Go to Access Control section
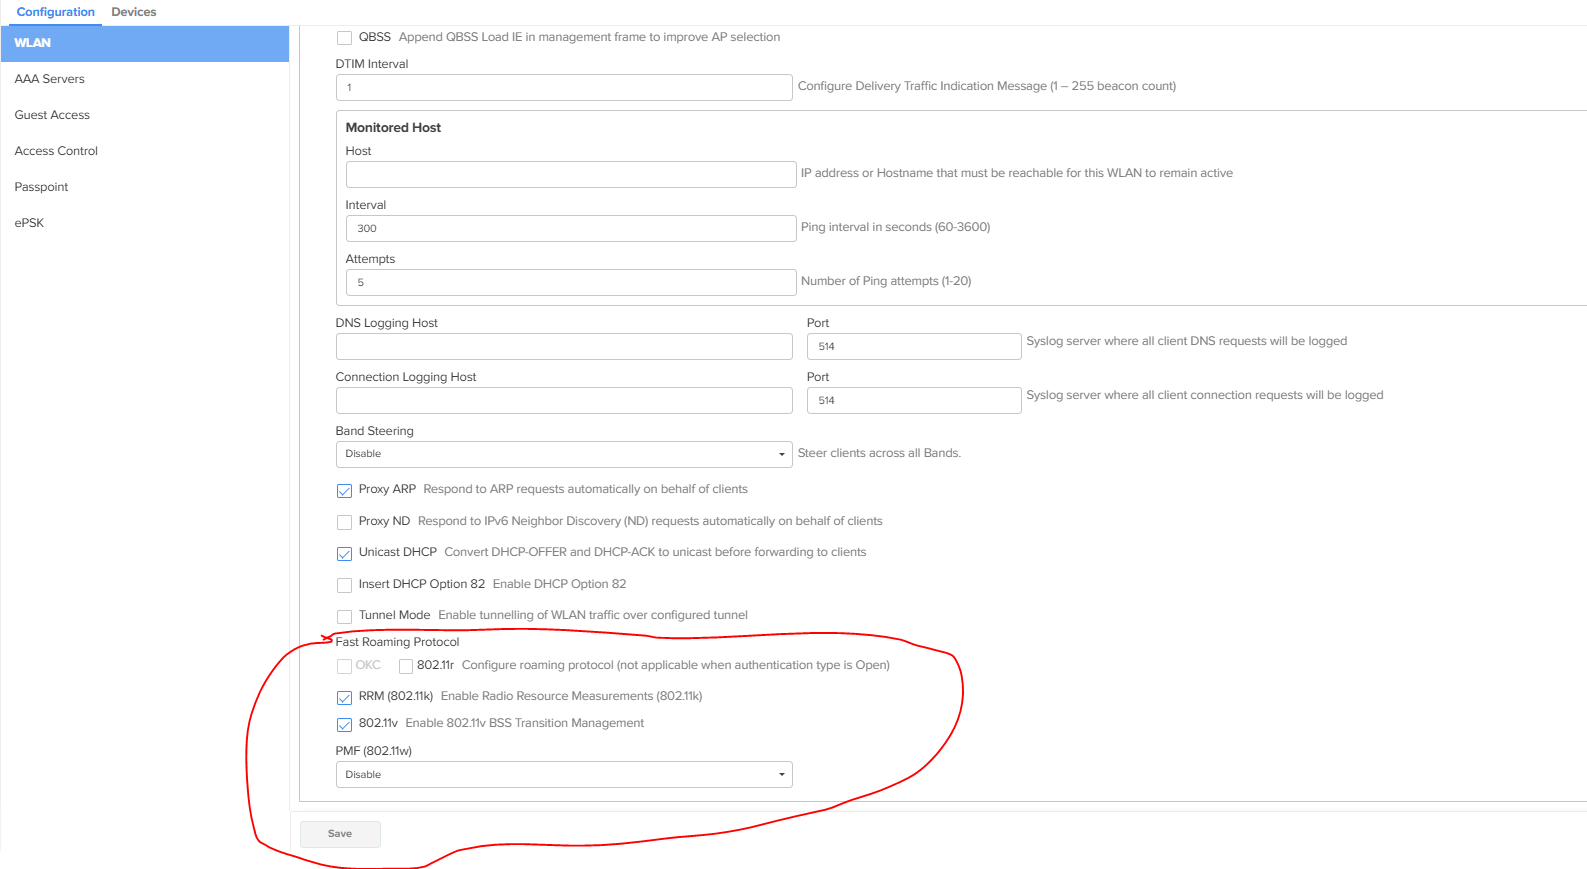 point(56,151)
